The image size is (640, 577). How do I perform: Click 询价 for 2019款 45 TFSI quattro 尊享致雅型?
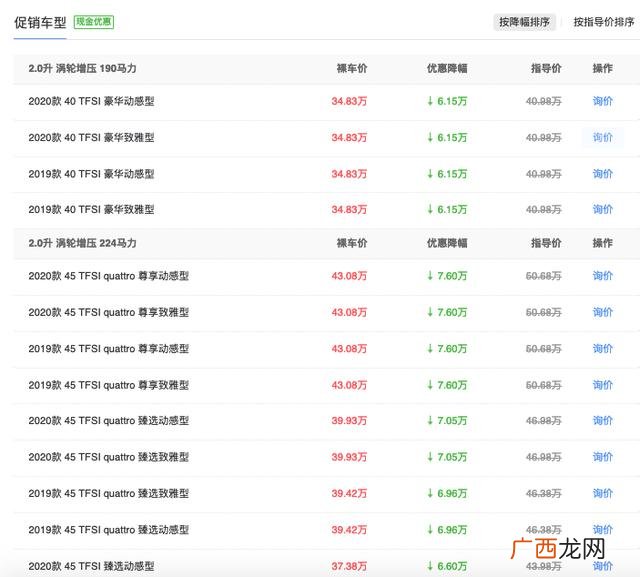point(602,385)
